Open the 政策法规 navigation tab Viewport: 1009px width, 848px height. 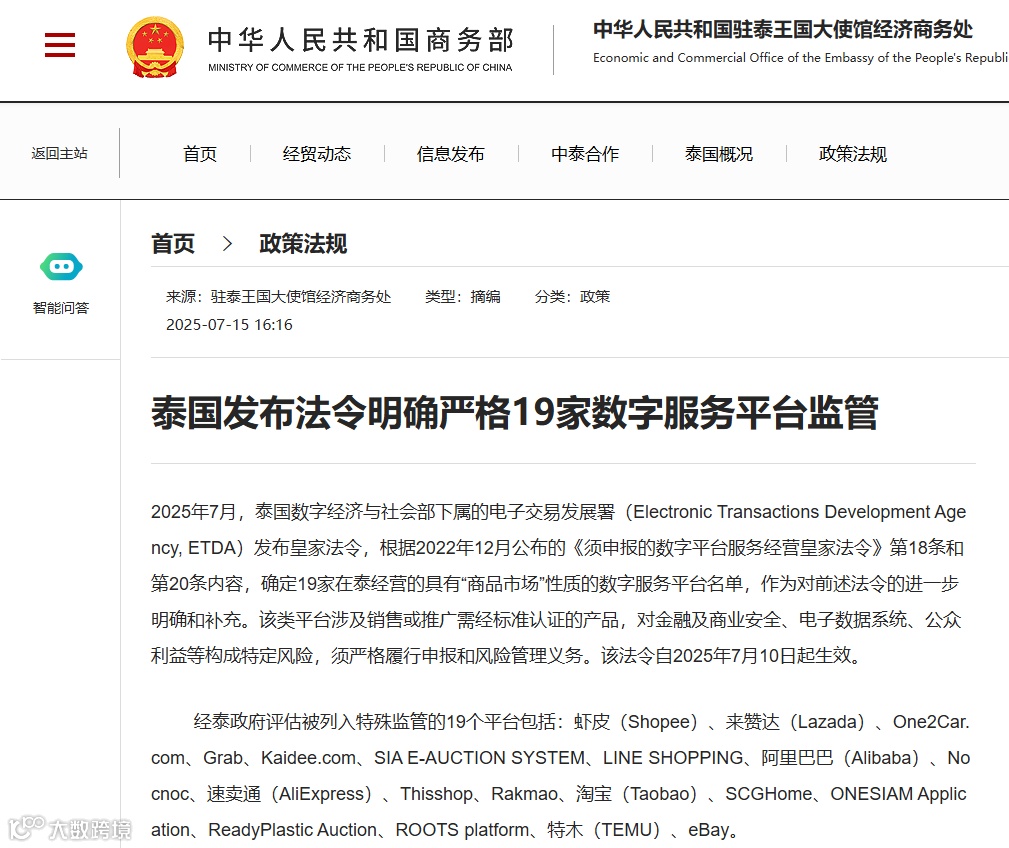(853, 154)
